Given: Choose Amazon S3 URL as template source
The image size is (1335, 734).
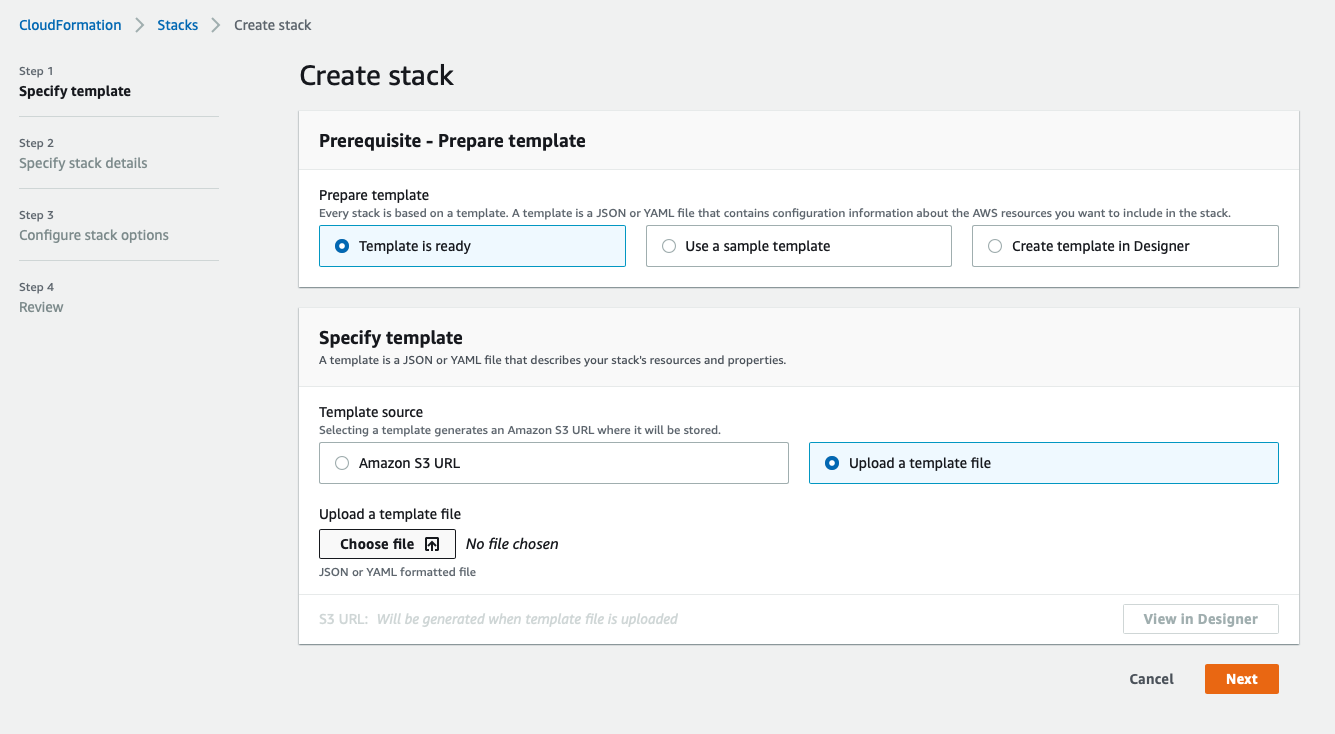Looking at the screenshot, I should 554,463.
